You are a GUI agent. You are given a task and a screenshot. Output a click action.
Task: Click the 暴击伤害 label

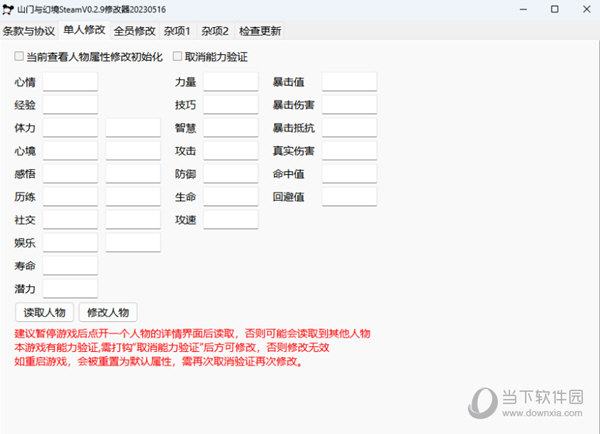pos(293,105)
